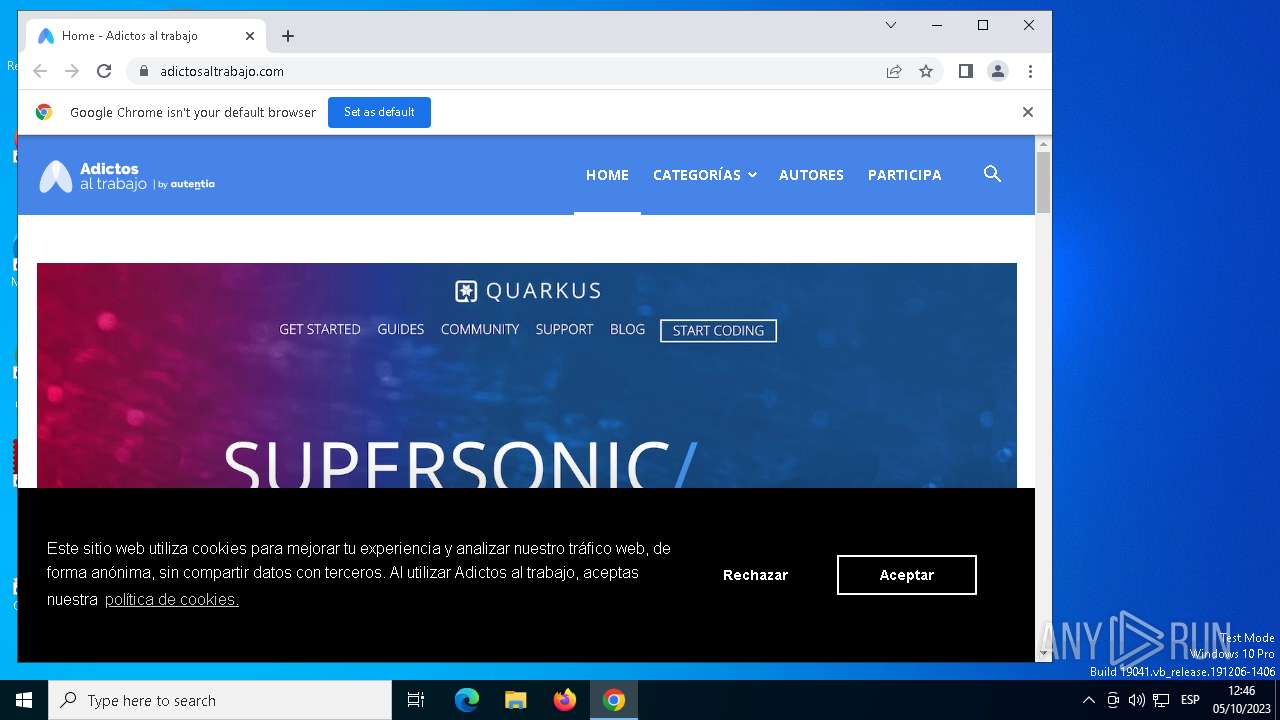Open the AUTORES menu item
1280x720 pixels.
pos(811,175)
